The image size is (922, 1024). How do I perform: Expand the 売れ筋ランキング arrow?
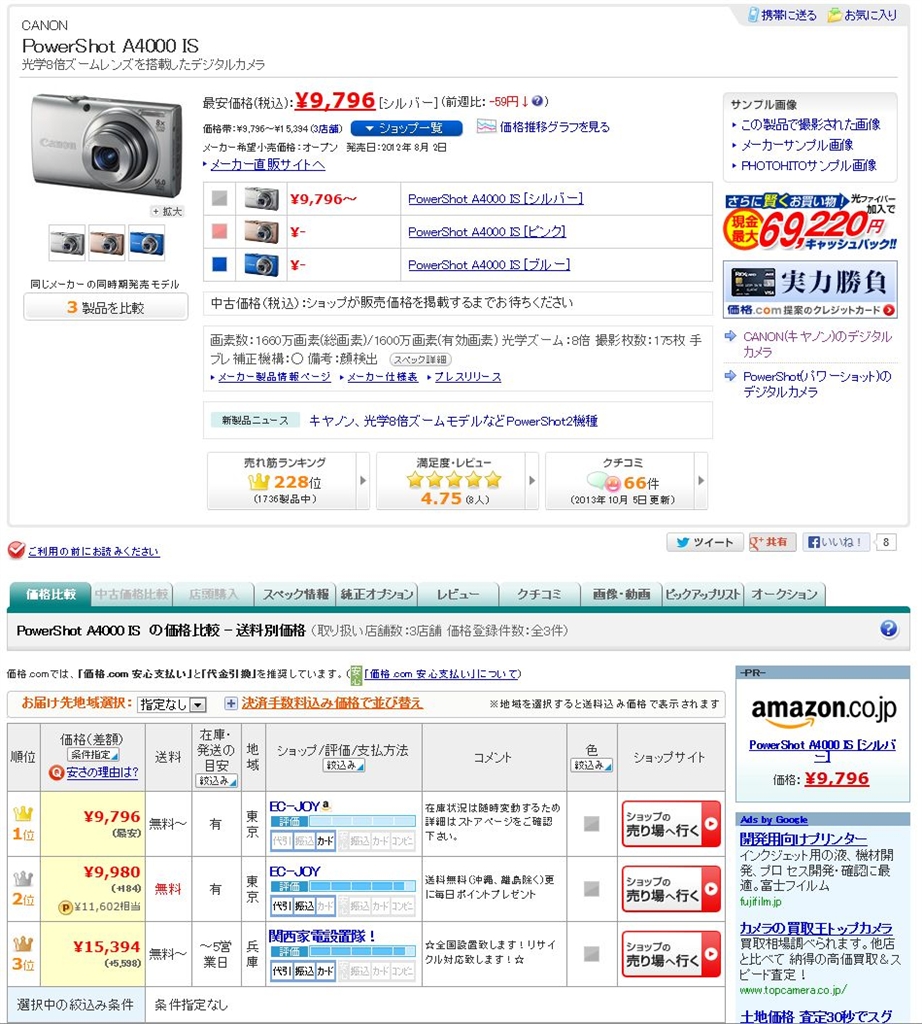363,481
